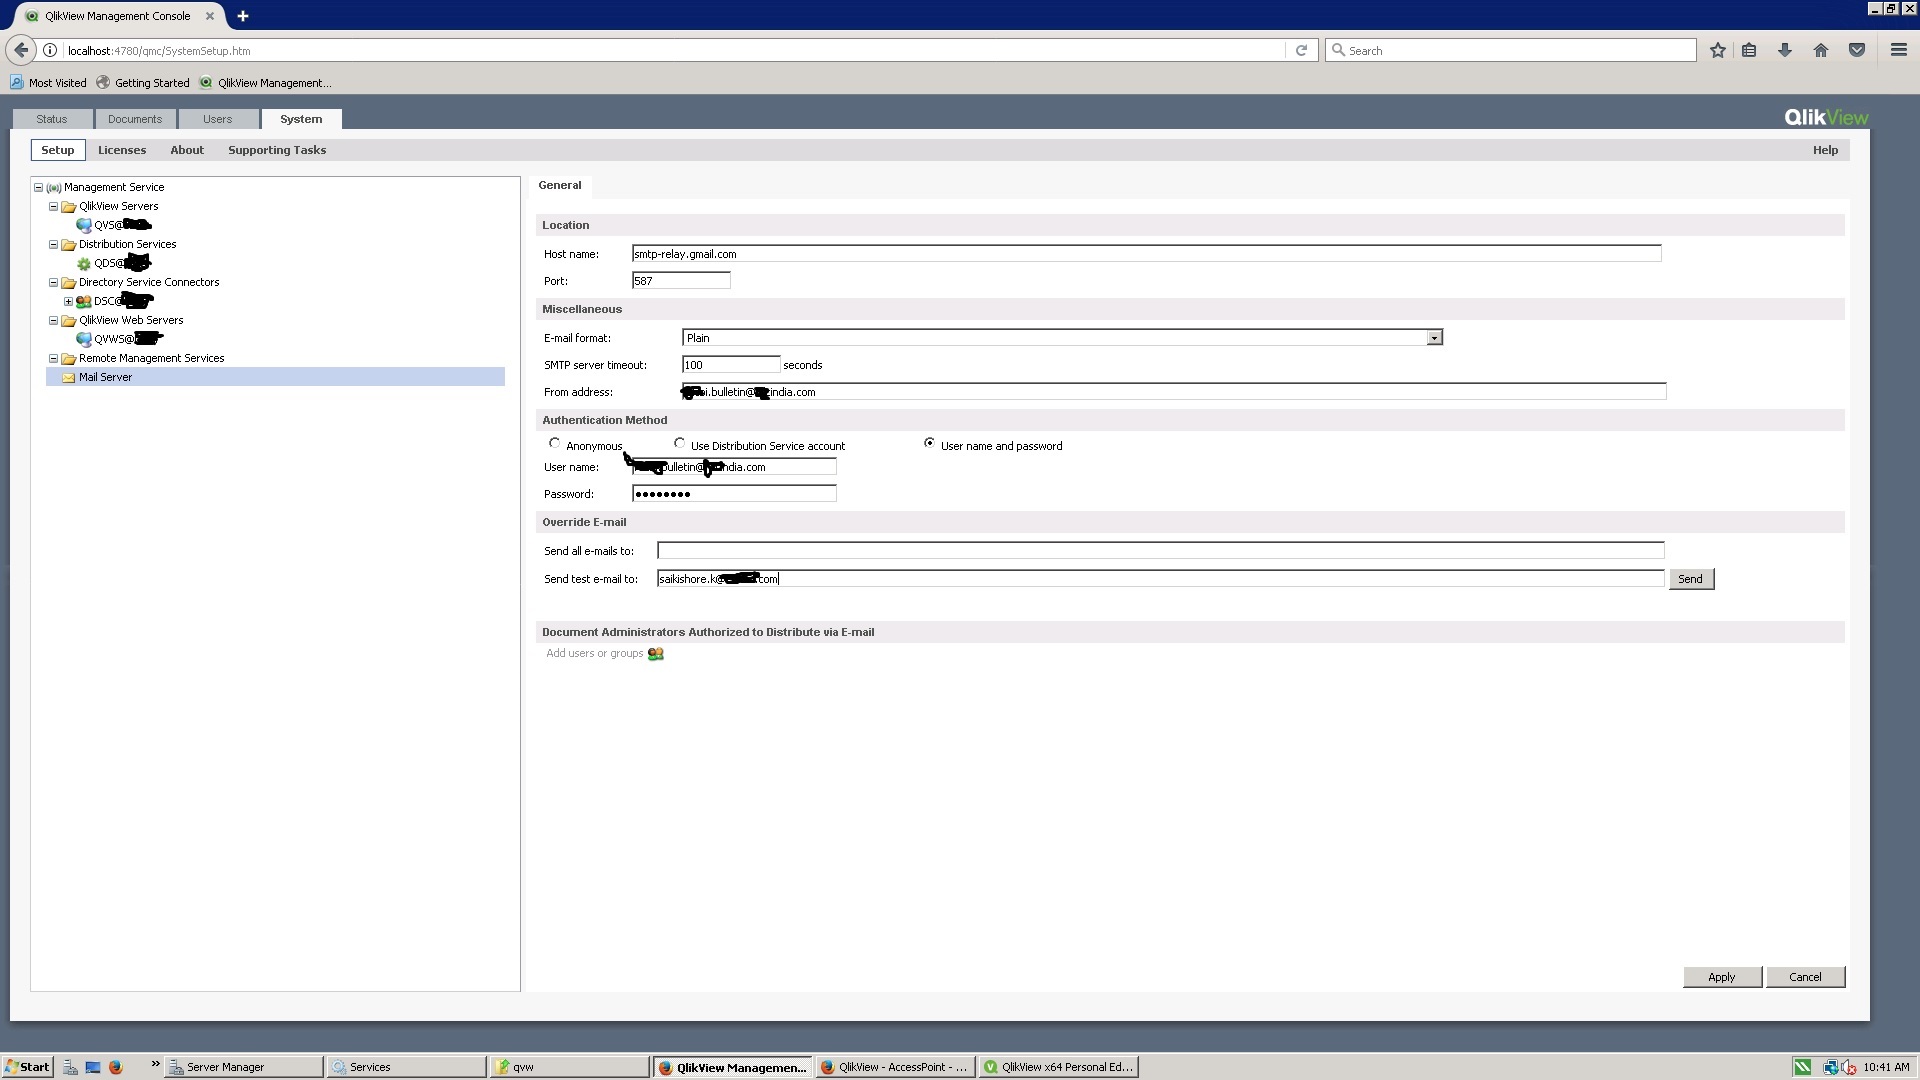1920x1080 pixels.
Task: Select the Anonymous authentication radio button
Action: tap(555, 443)
